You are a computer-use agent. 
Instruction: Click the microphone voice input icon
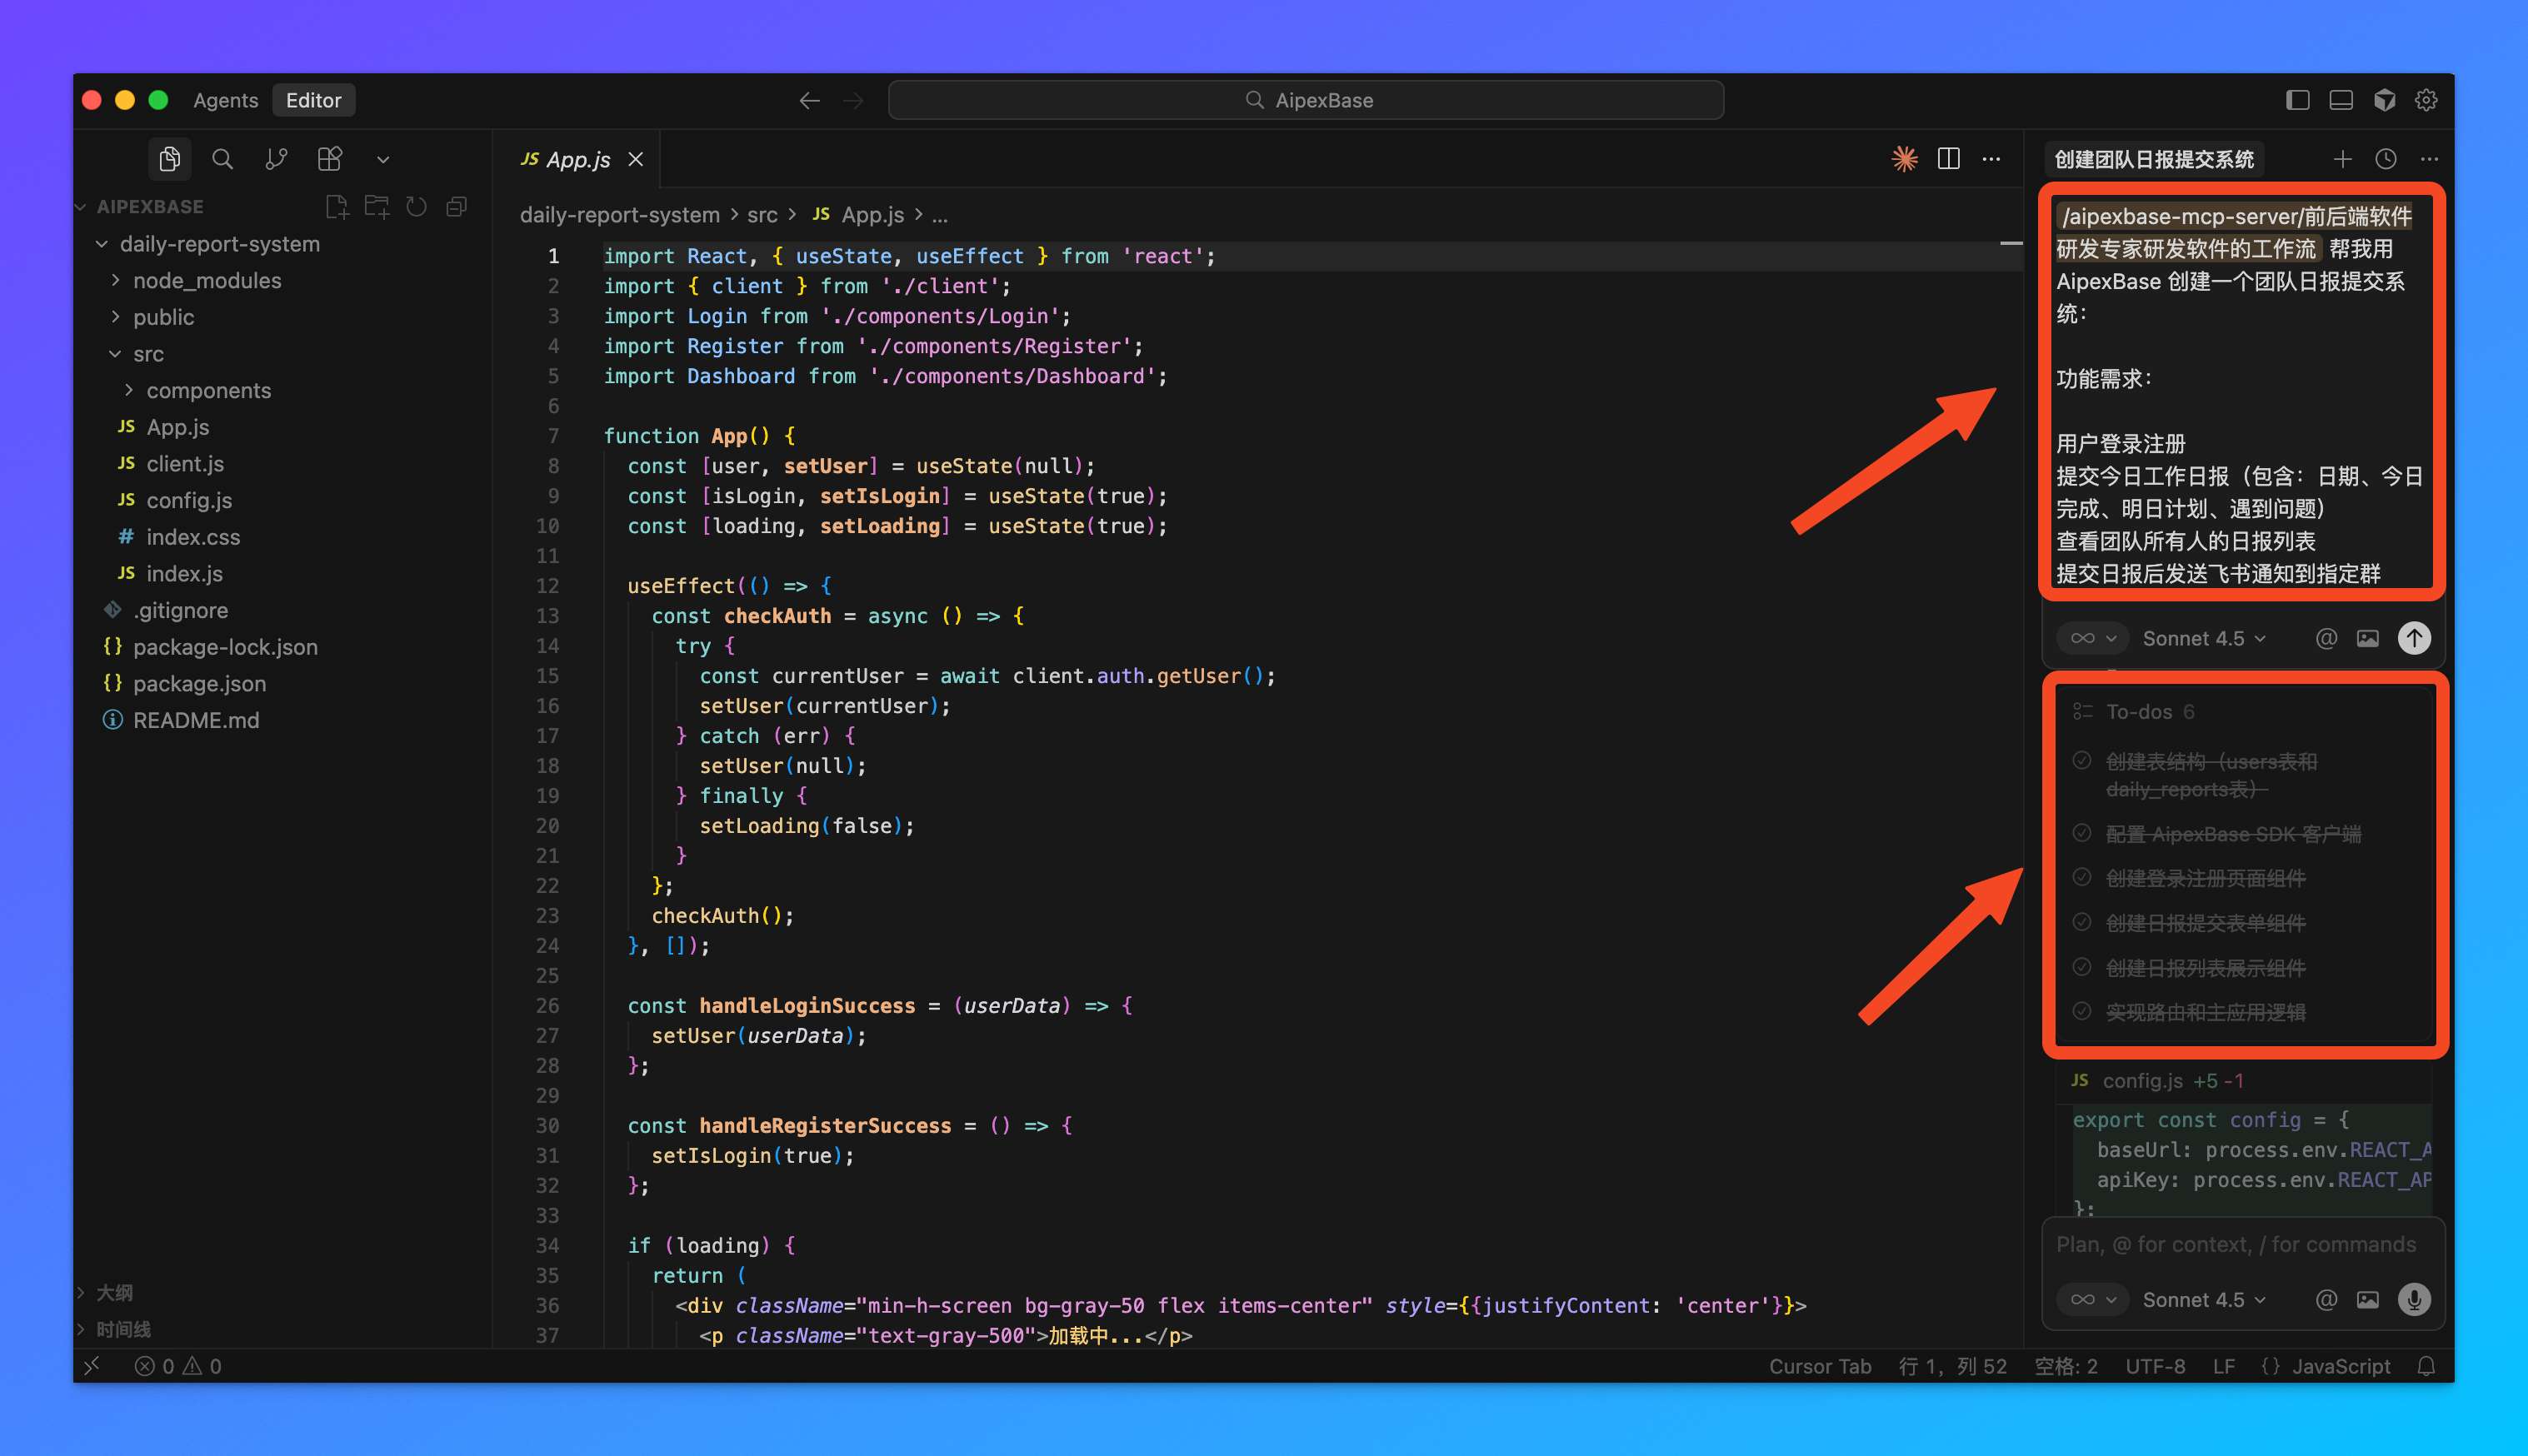[2413, 1299]
